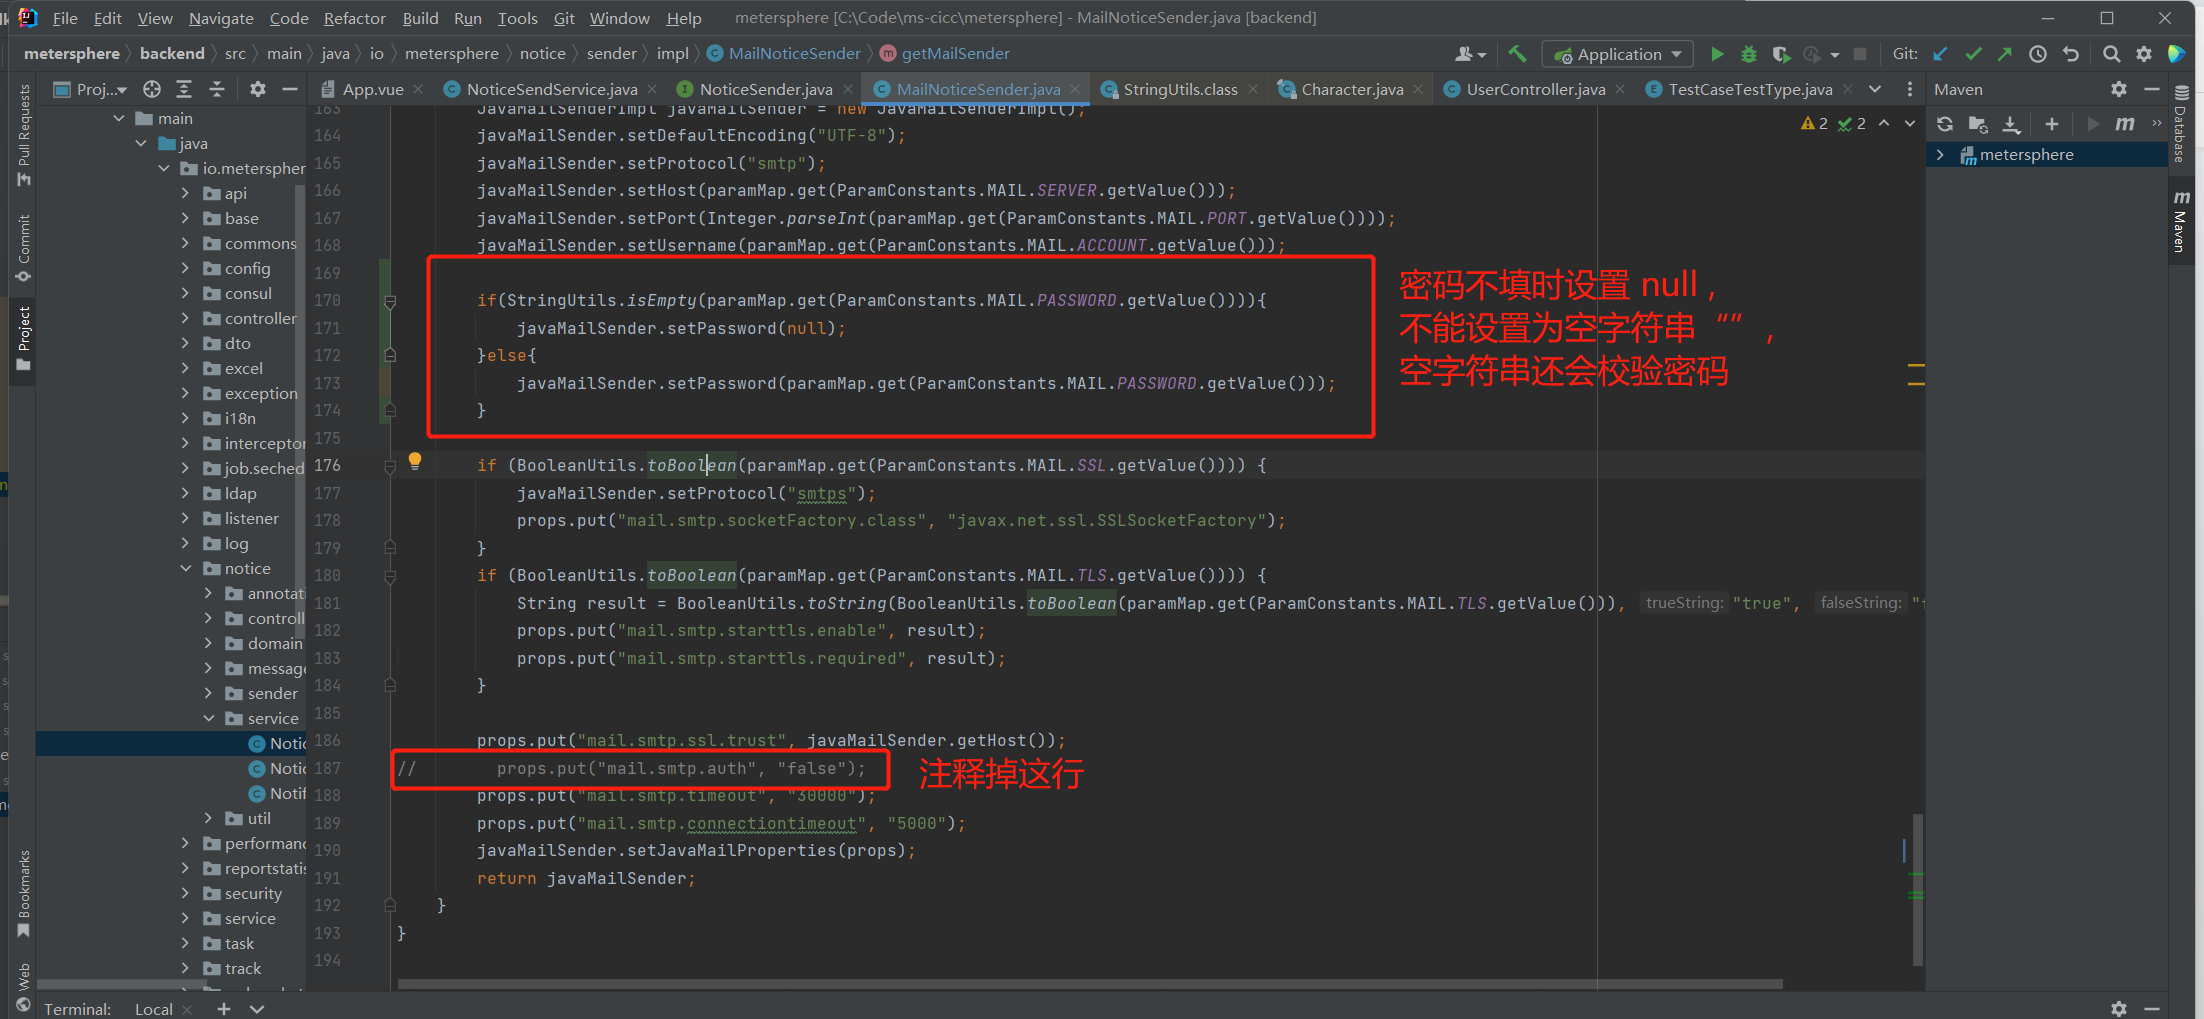Start debugging with the bug icon
The width and height of the screenshot is (2204, 1019).
click(1749, 54)
